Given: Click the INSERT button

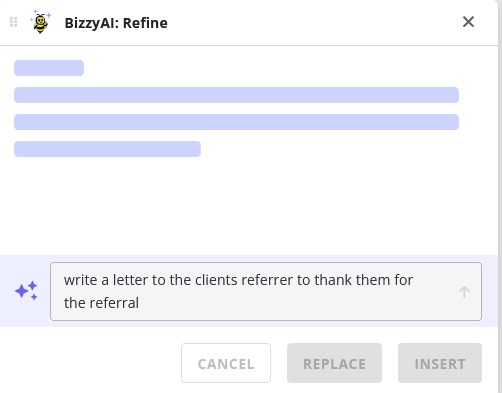Looking at the screenshot, I should pyautogui.click(x=440, y=363).
